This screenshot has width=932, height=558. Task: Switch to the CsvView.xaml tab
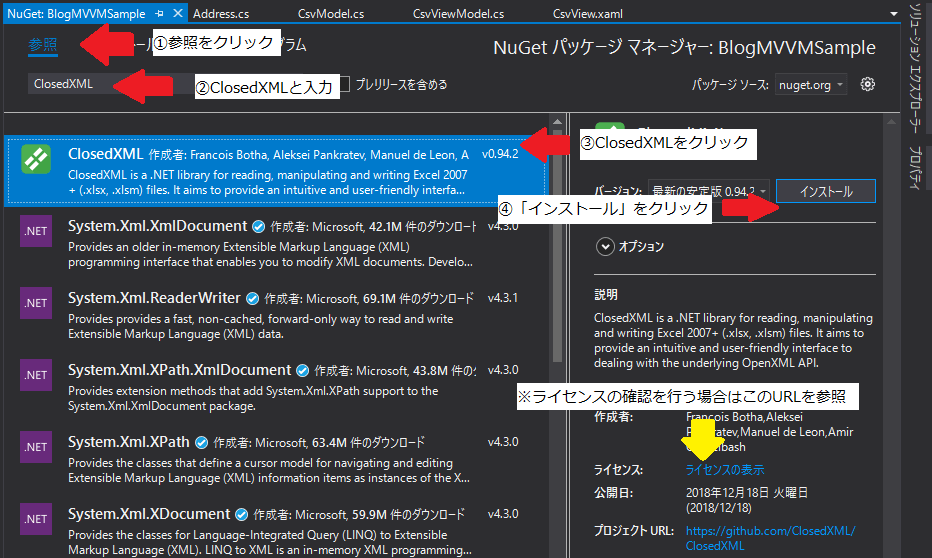(x=587, y=14)
